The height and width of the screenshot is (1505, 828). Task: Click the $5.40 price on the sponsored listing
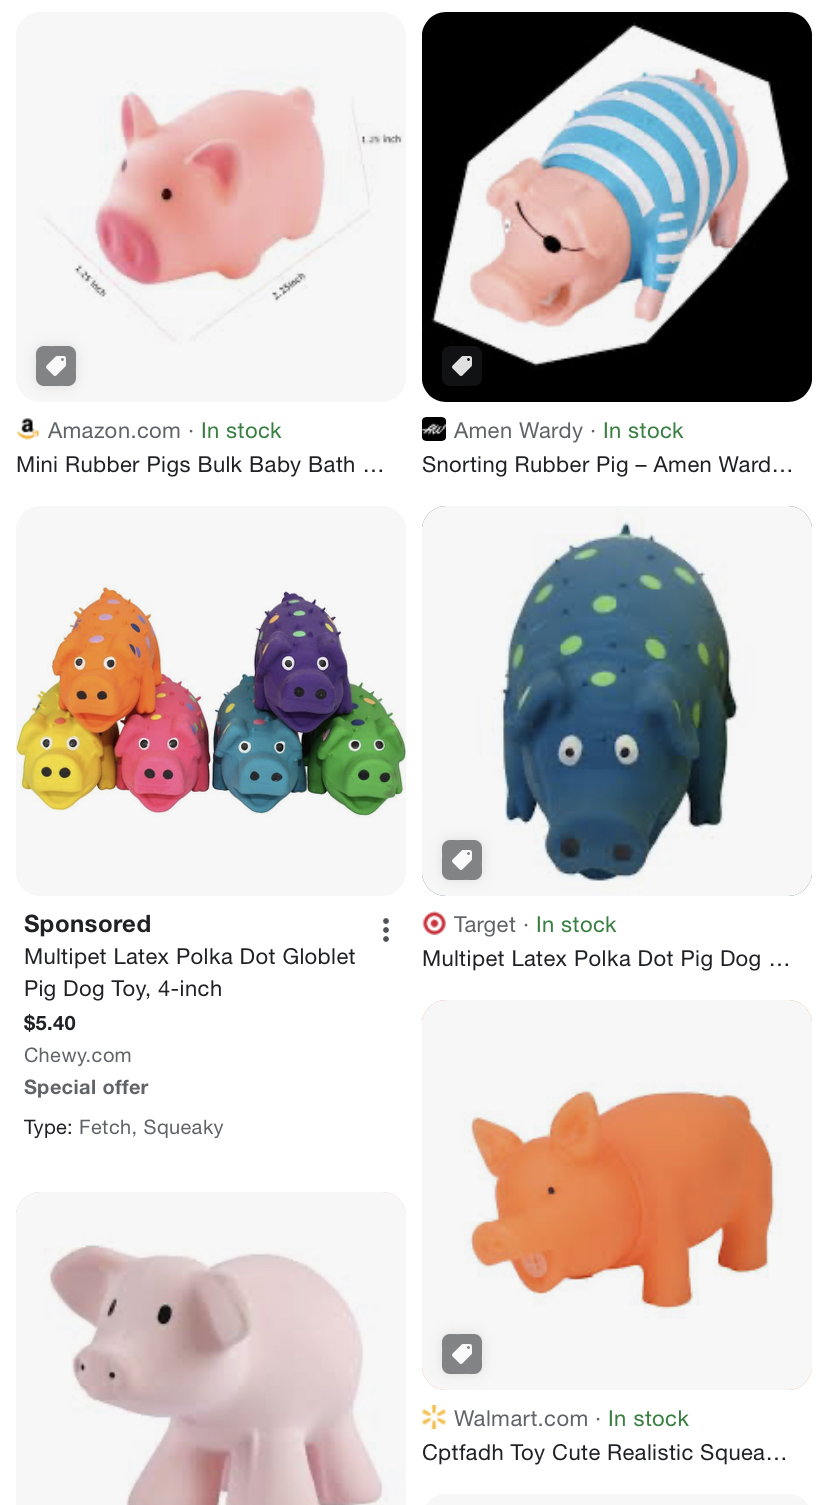click(x=50, y=1023)
